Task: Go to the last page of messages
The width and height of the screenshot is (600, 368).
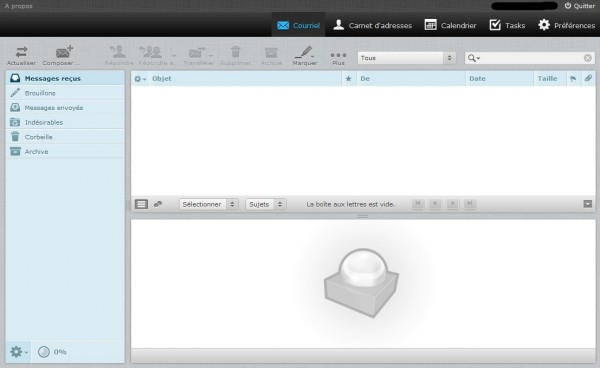Action: click(470, 204)
